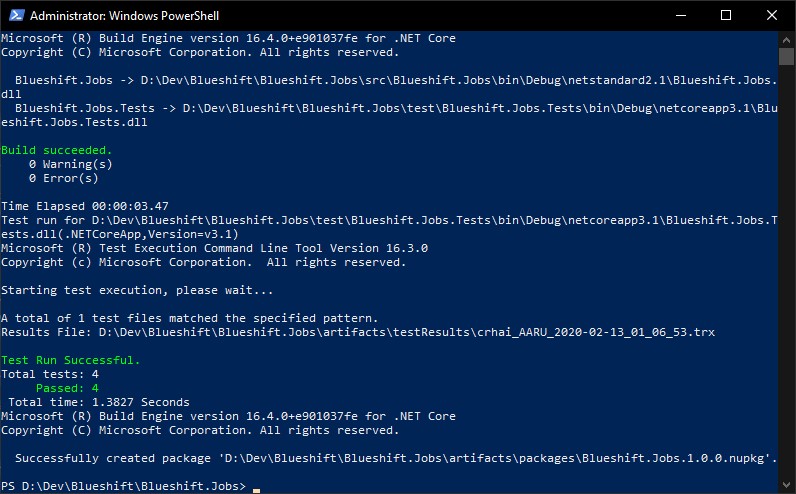Click the empty scrollbar track below the thumb
Viewport: 796px width, 494px height.
(x=787, y=300)
